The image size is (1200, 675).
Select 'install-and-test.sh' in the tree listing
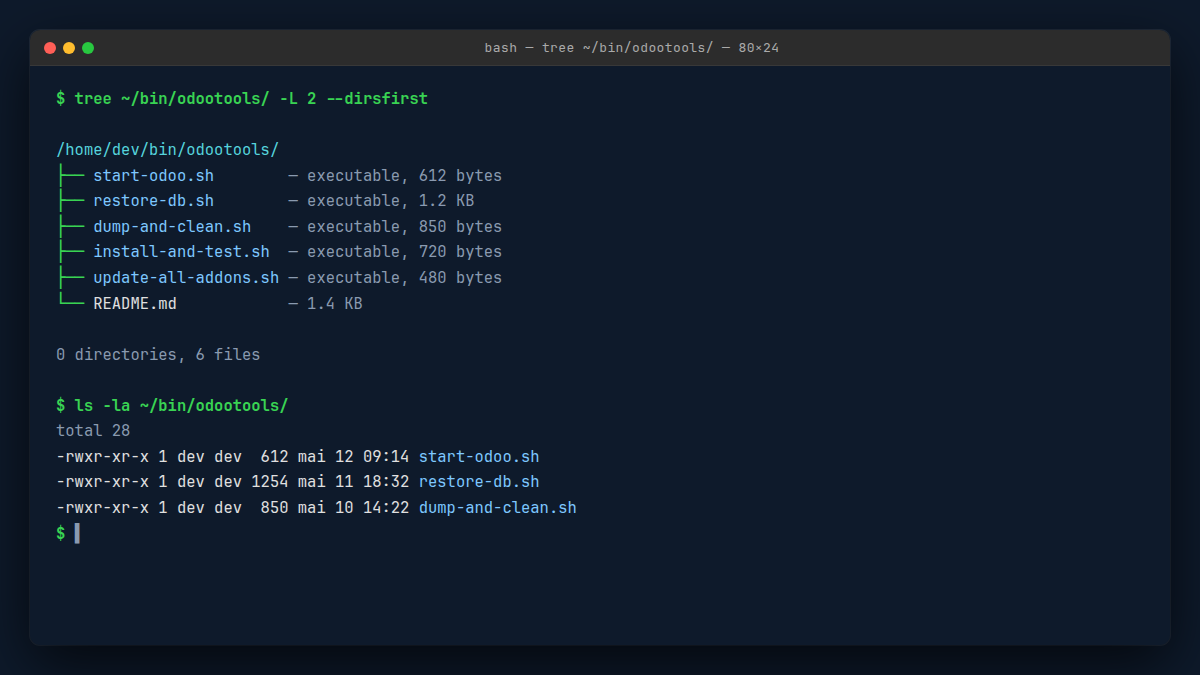click(181, 252)
